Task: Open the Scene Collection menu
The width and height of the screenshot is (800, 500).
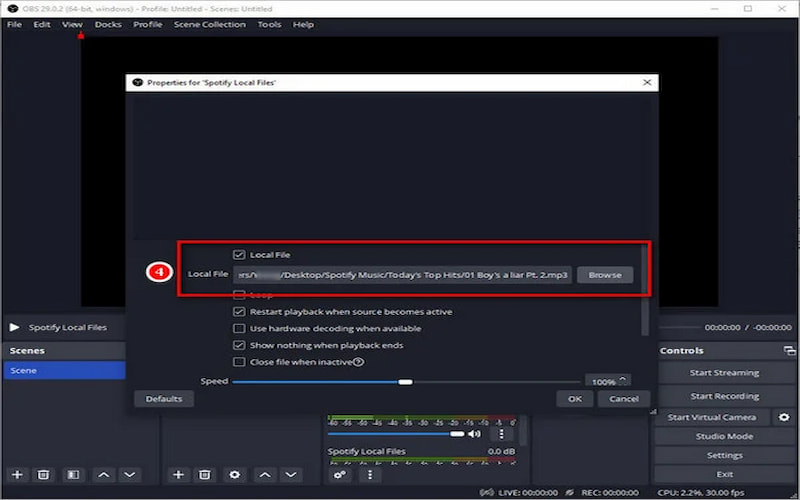Action: click(x=210, y=24)
